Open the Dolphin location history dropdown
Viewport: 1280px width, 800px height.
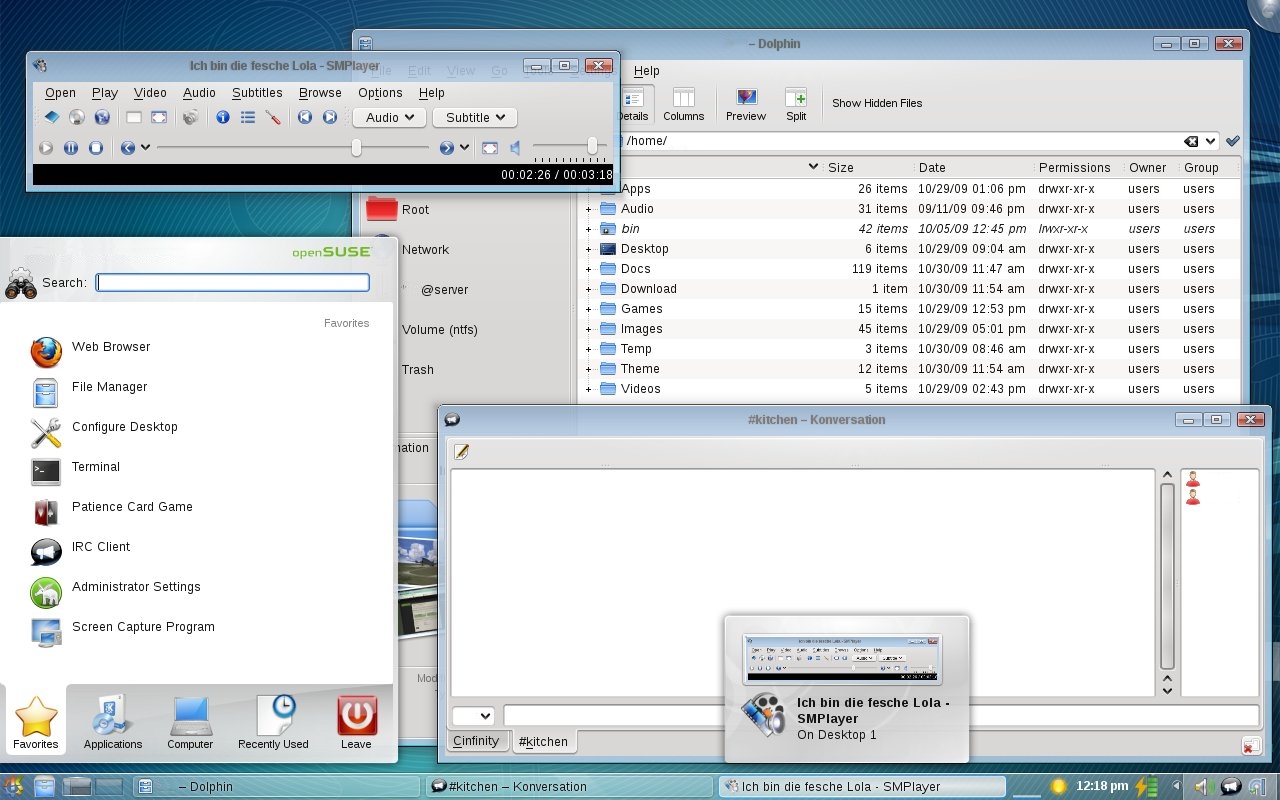pyautogui.click(x=1211, y=141)
